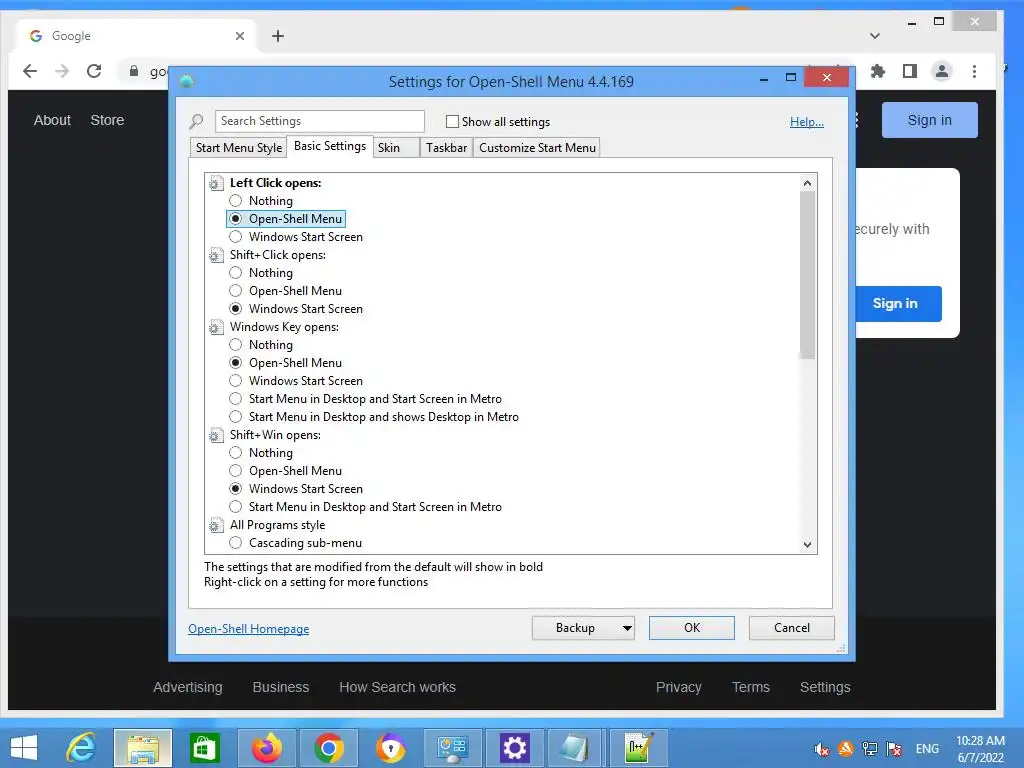Toggle Chrome side panel icon
Screen dimensions: 1024x768
pyautogui.click(x=910, y=71)
